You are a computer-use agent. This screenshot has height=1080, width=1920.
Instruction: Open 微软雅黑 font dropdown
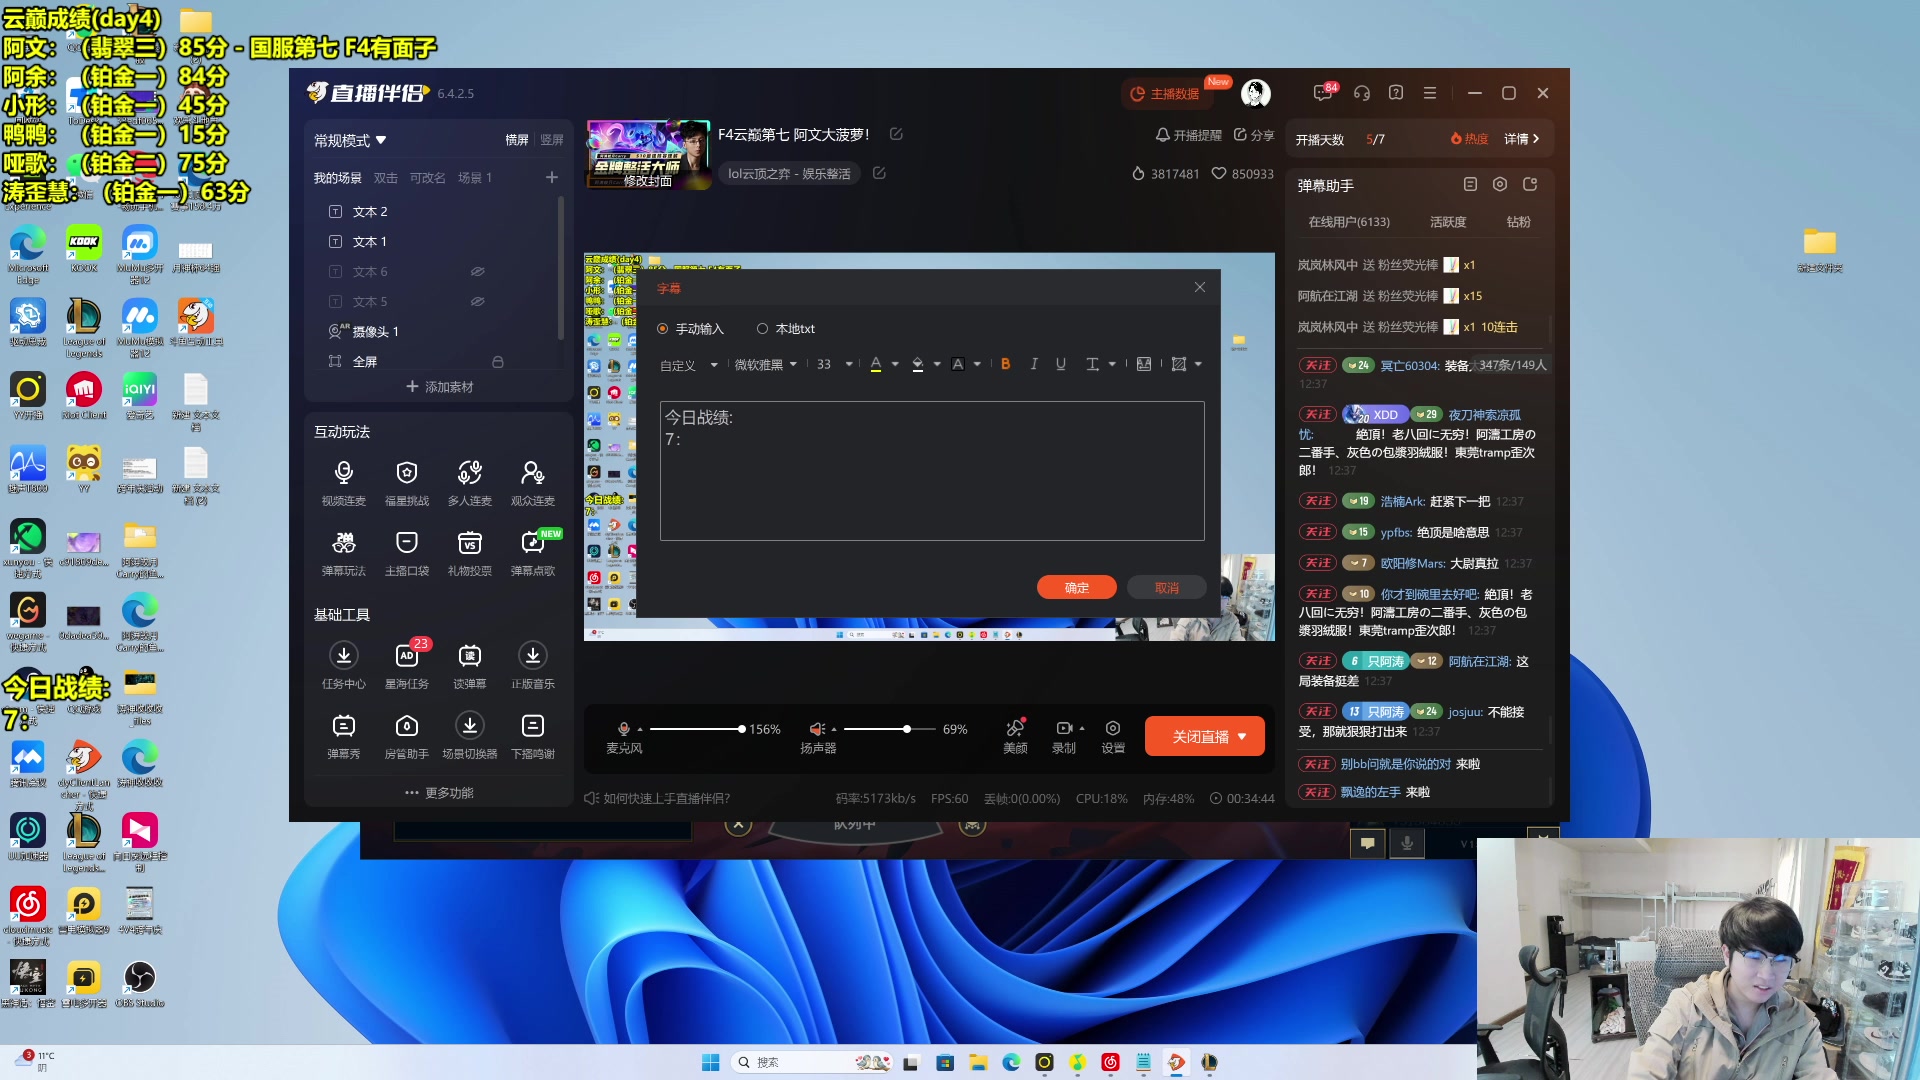click(x=766, y=365)
